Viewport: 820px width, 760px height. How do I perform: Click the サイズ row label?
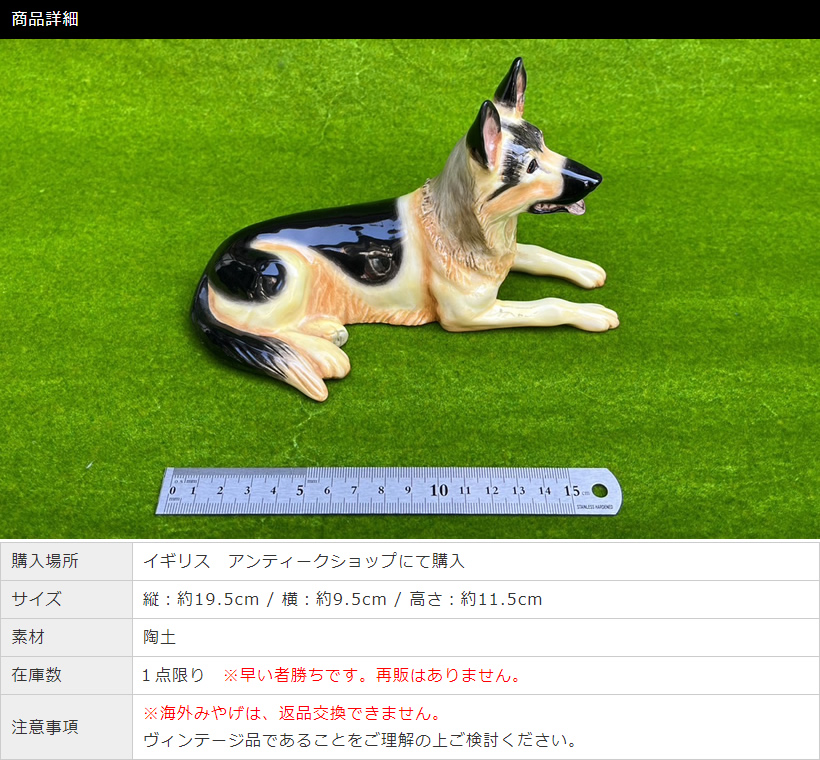coord(37,599)
